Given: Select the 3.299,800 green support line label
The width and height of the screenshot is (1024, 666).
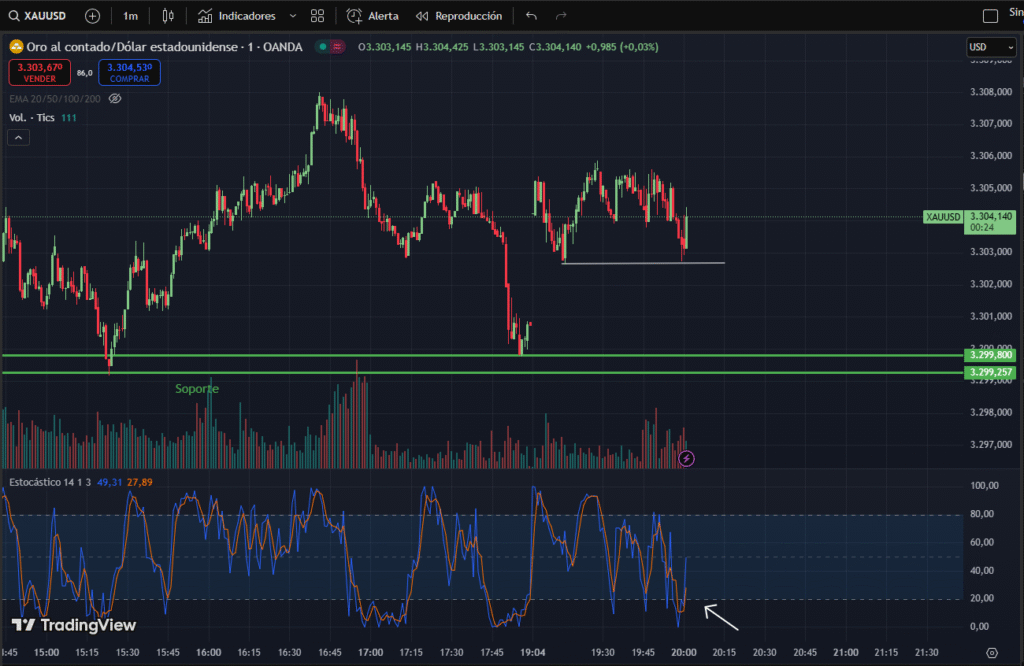Looking at the screenshot, I should tap(990, 355).
